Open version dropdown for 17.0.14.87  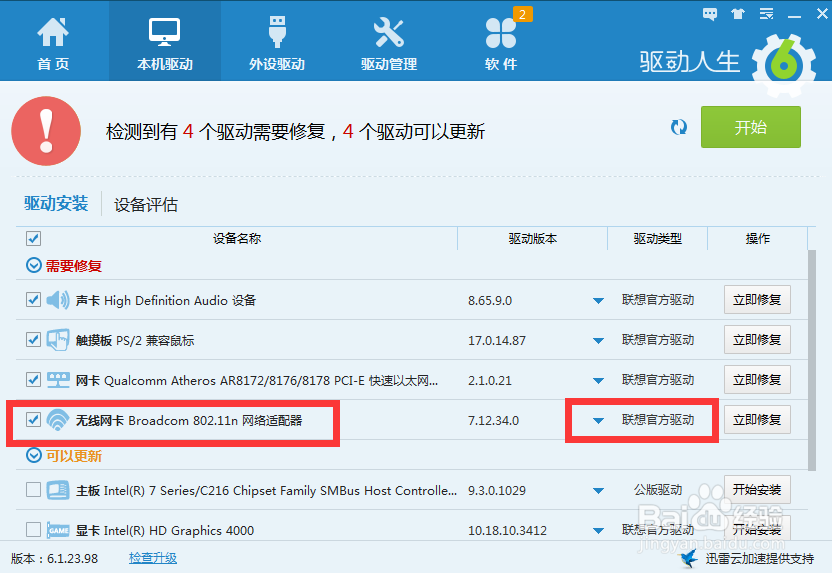[598, 341]
